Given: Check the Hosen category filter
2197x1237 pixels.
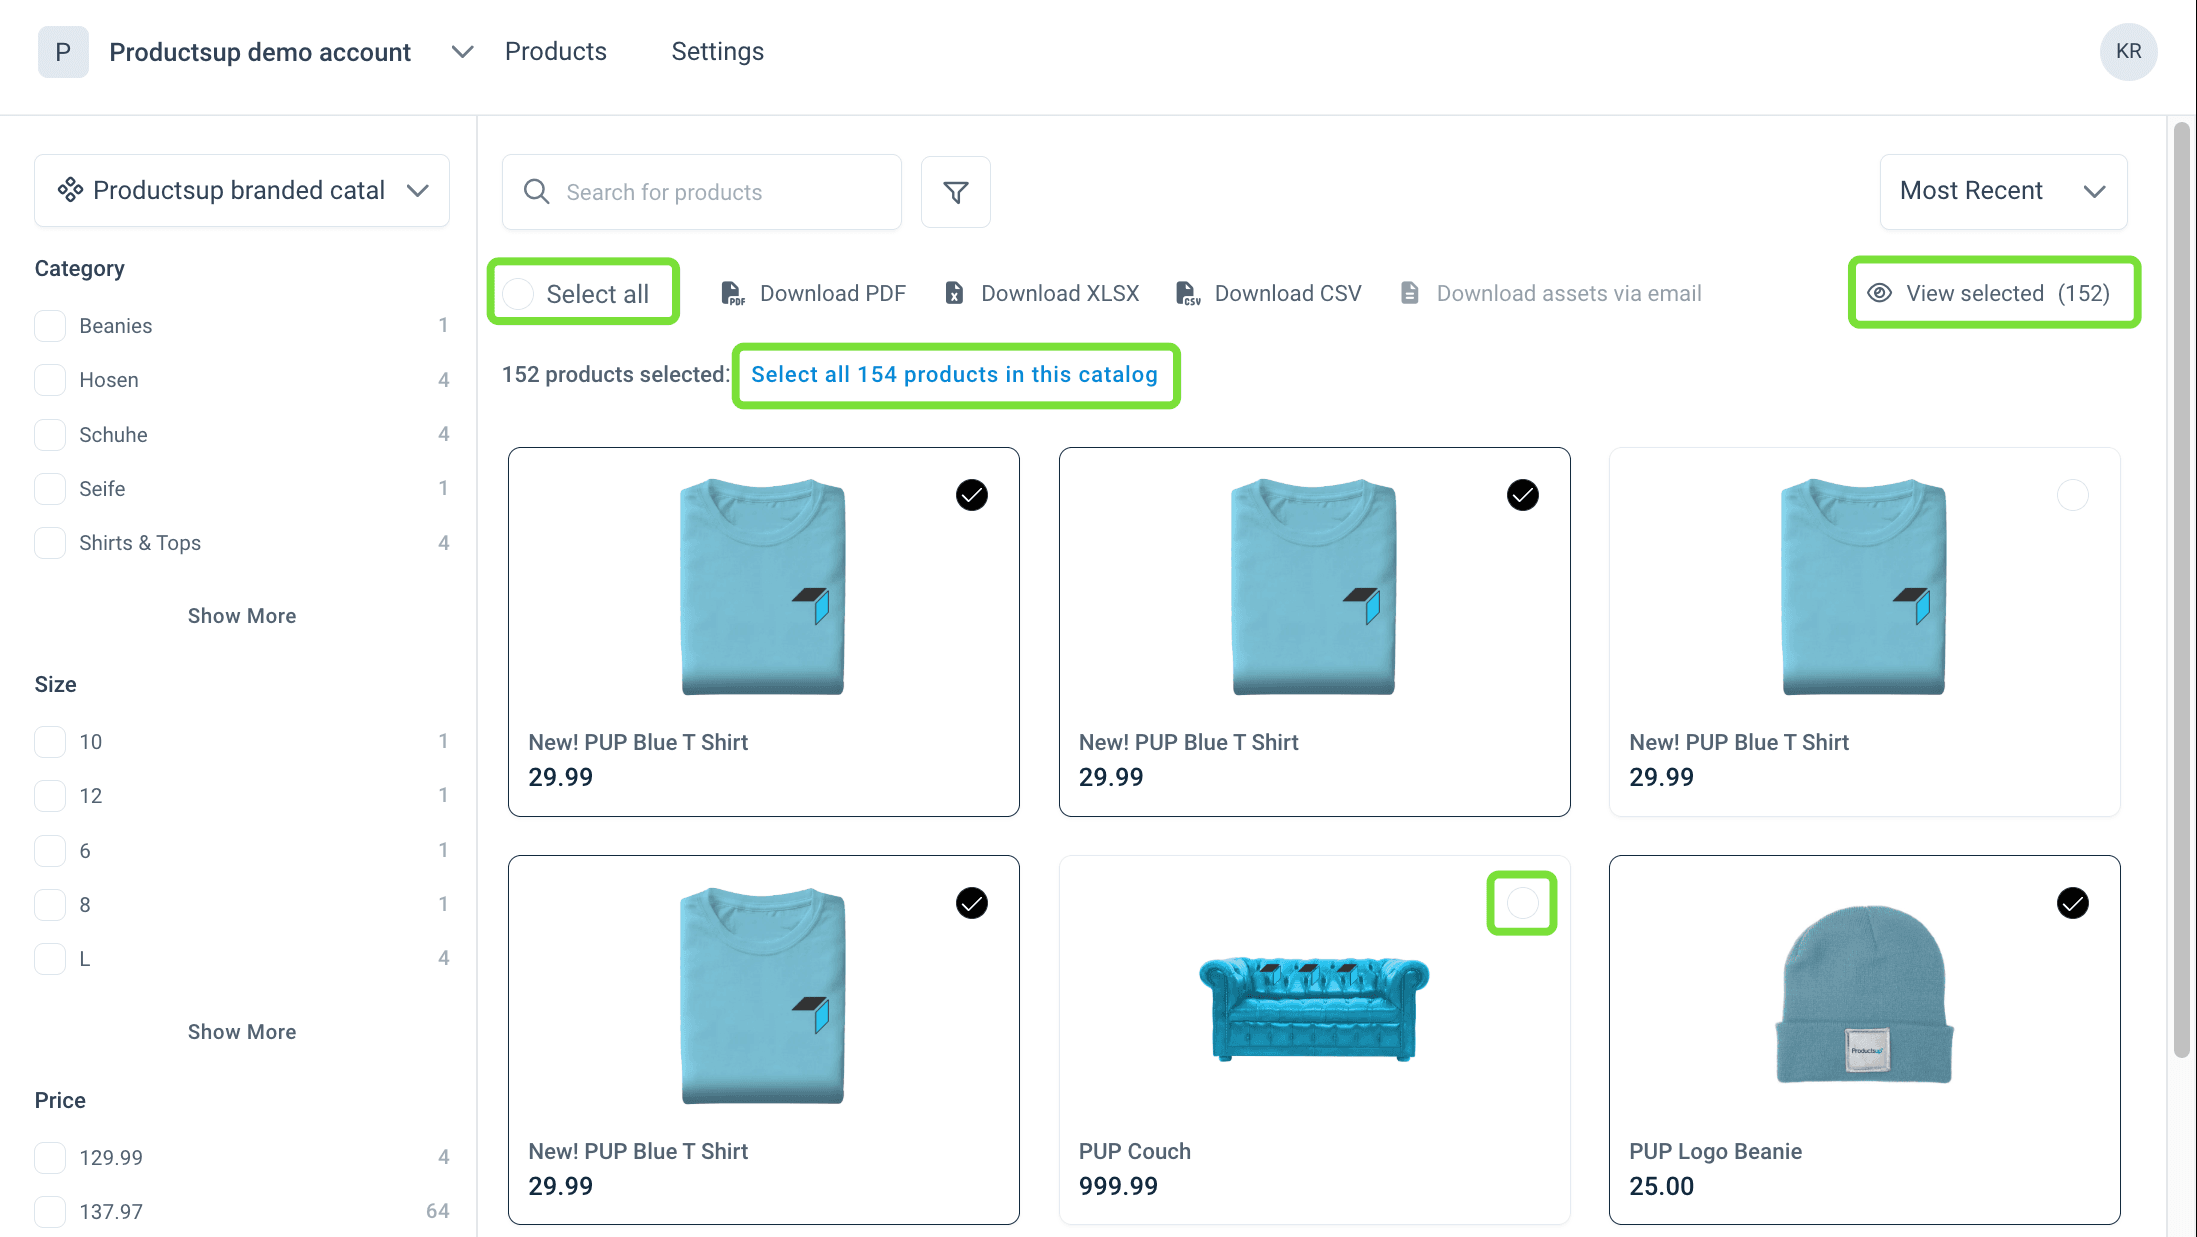Looking at the screenshot, I should 50,380.
